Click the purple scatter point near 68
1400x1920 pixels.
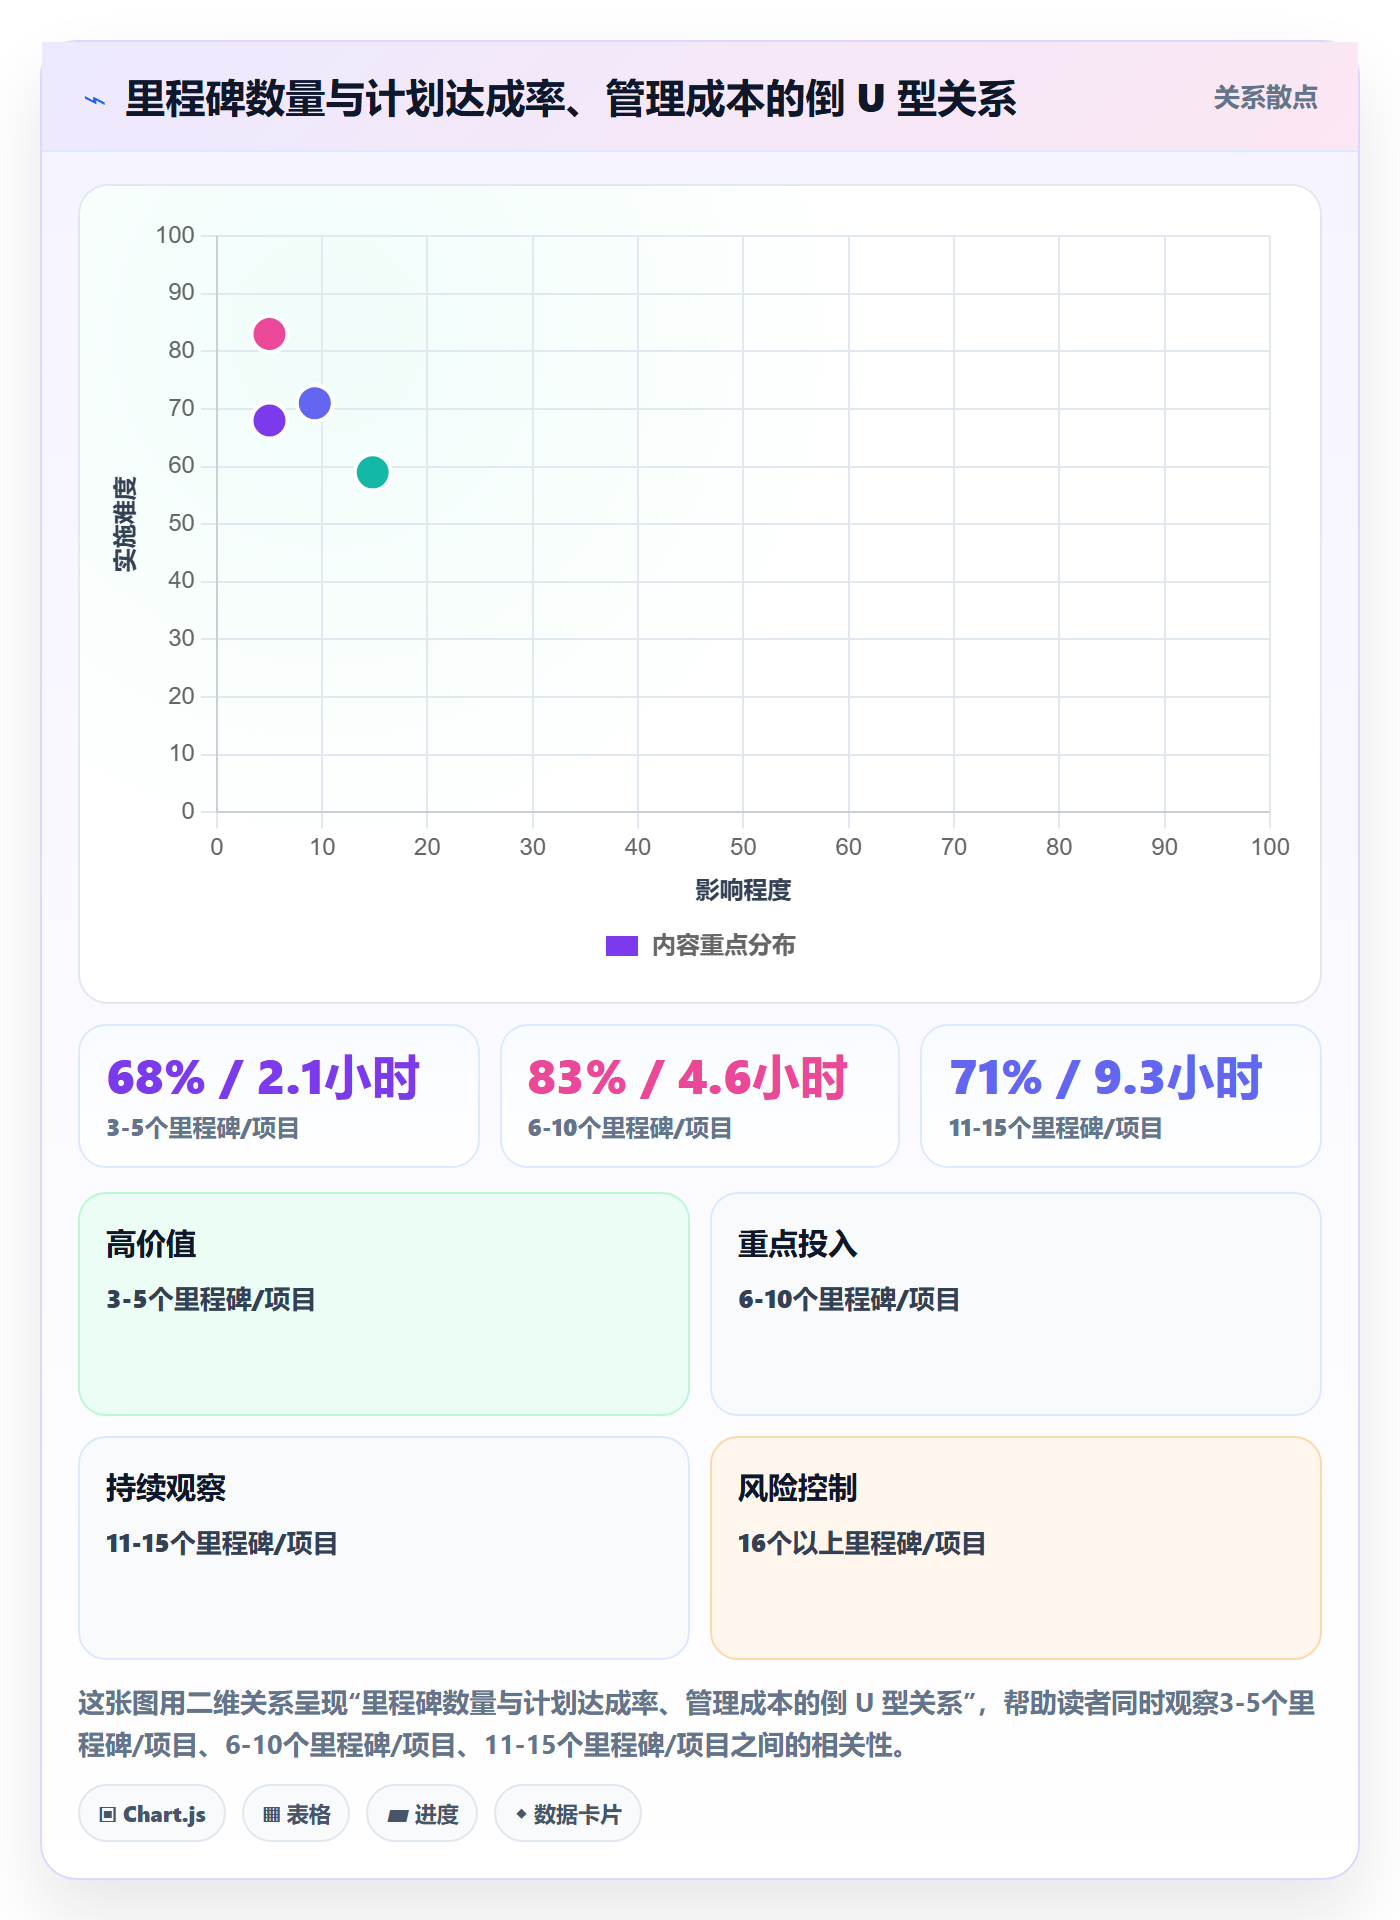pos(269,420)
